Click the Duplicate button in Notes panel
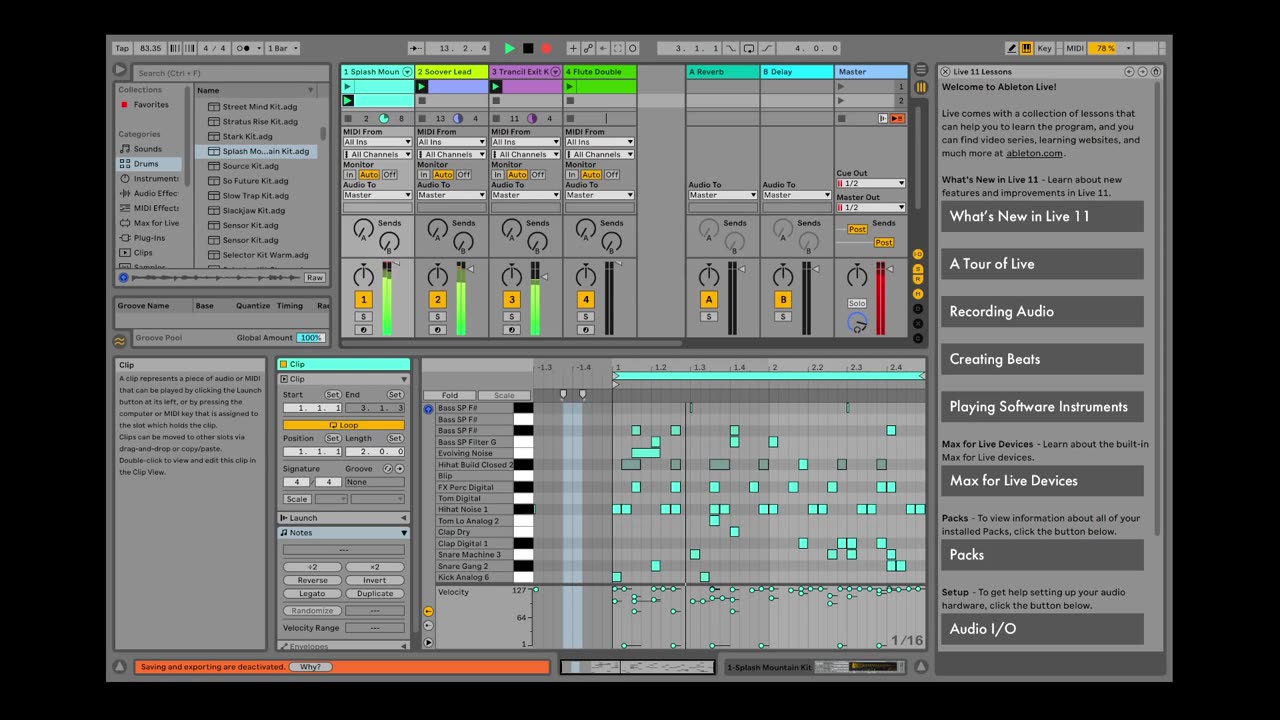 pos(375,594)
